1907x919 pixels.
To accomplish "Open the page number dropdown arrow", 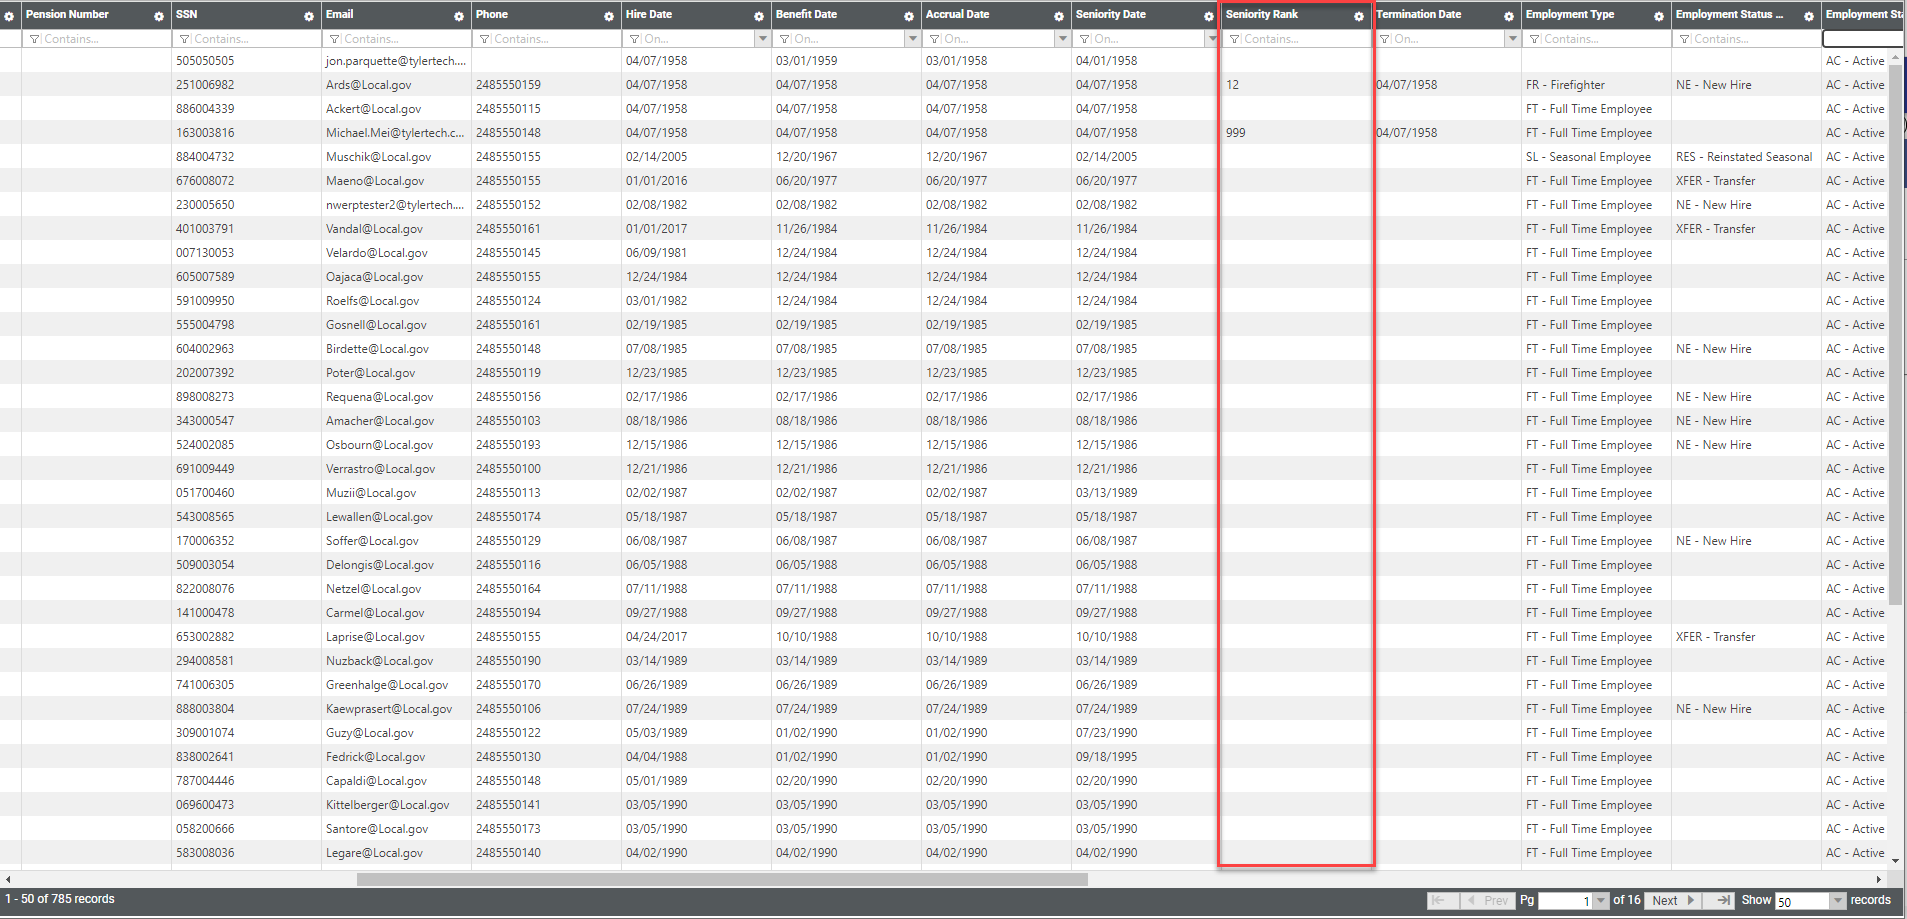I will [x=1601, y=901].
